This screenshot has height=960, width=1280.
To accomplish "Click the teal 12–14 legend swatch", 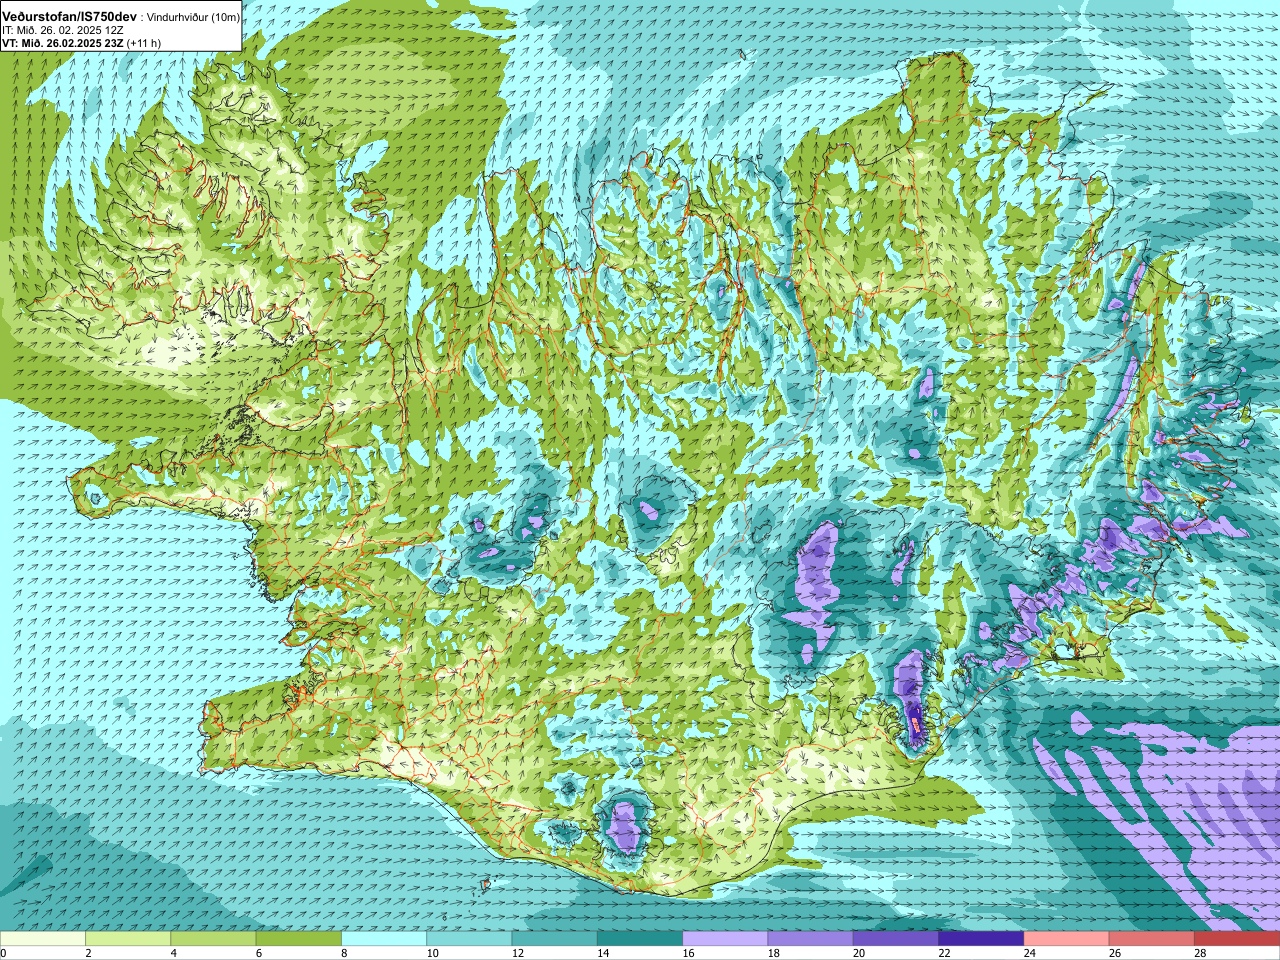I will tap(555, 939).
